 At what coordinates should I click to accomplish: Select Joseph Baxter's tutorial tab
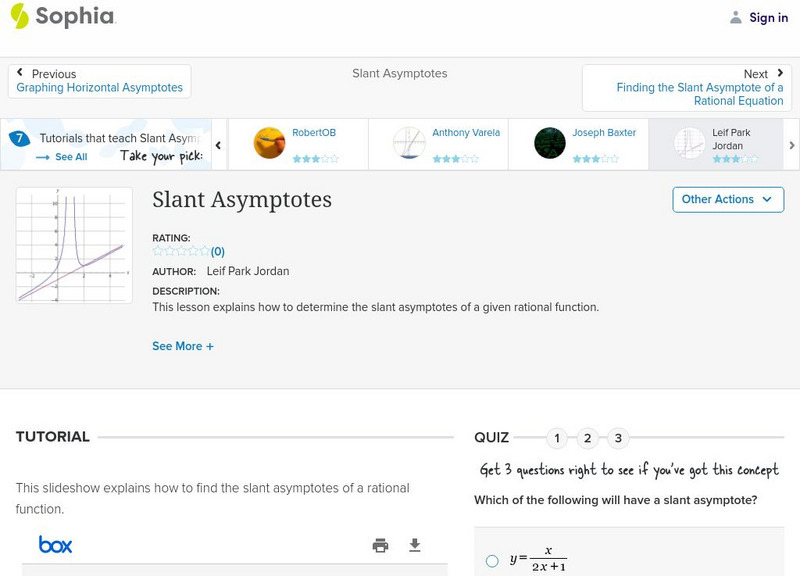click(578, 144)
